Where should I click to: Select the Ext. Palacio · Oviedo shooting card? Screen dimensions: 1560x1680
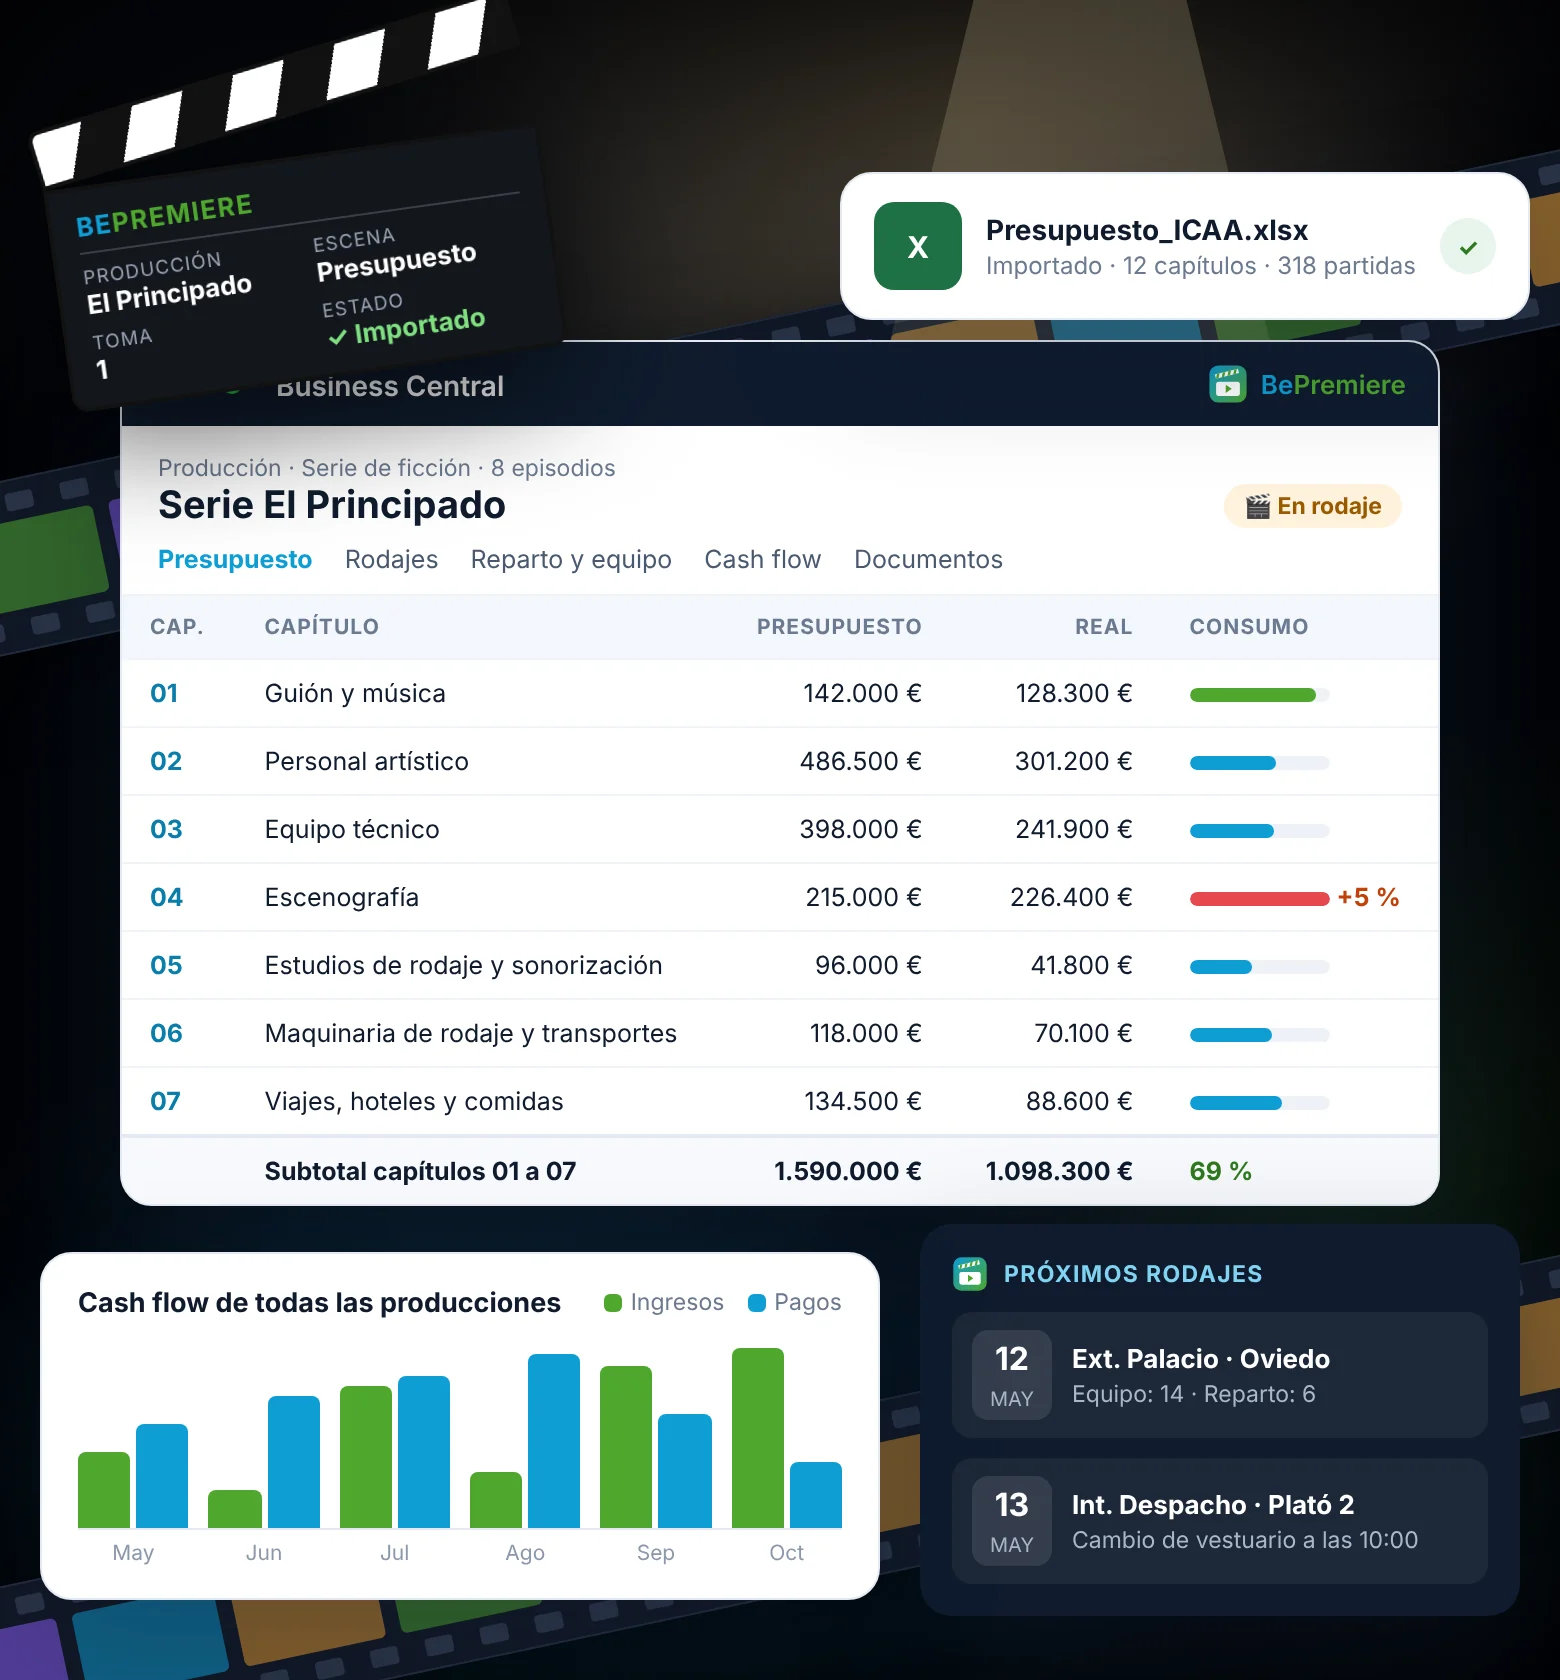1220,1375
